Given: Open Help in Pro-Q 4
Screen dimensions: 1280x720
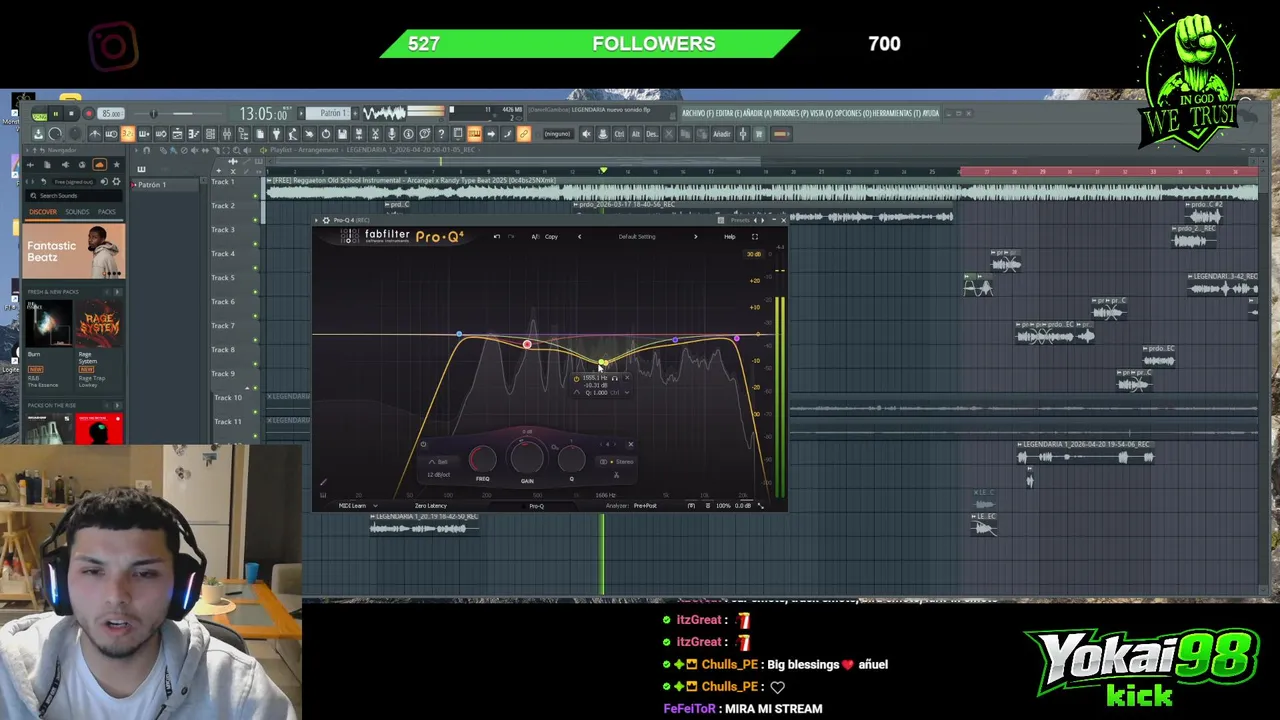Looking at the screenshot, I should (x=729, y=237).
